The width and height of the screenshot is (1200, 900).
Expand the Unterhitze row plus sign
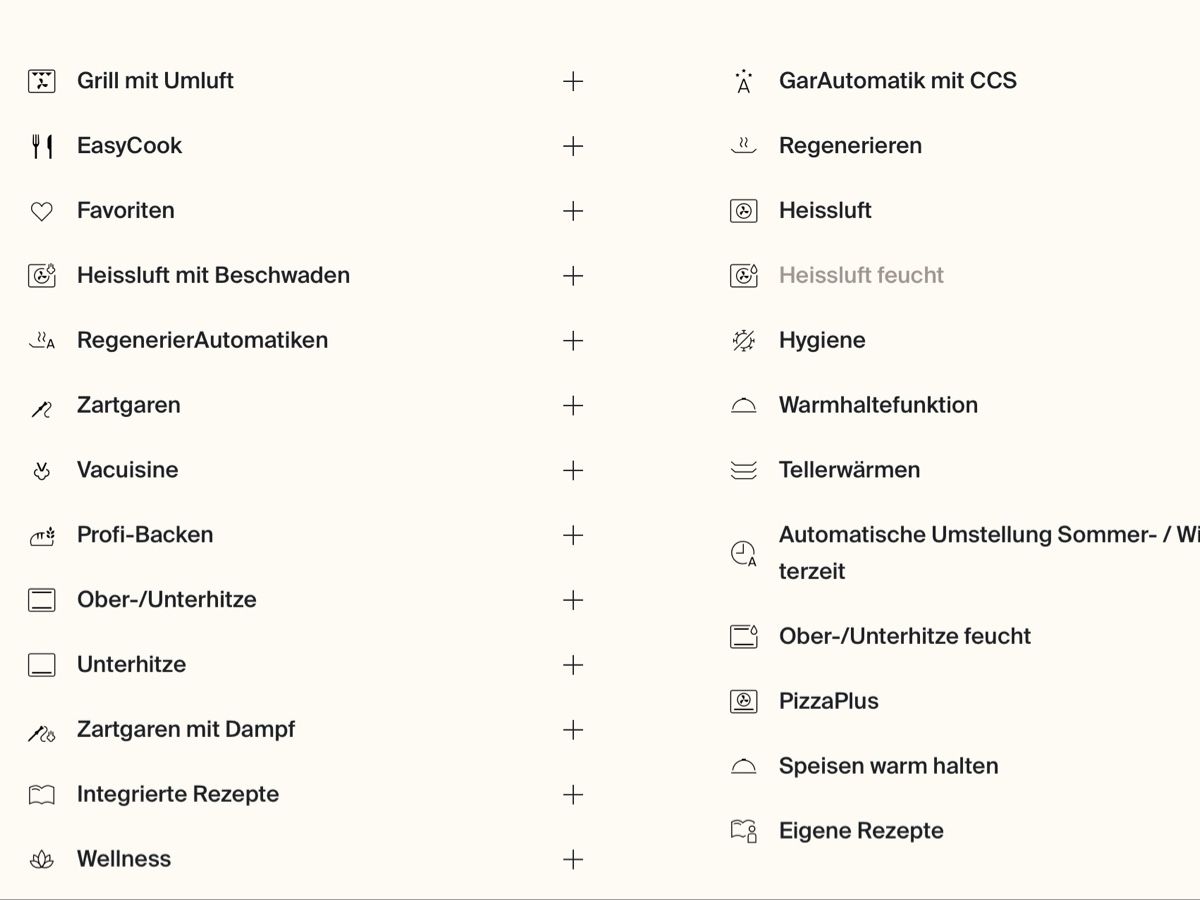[573, 665]
